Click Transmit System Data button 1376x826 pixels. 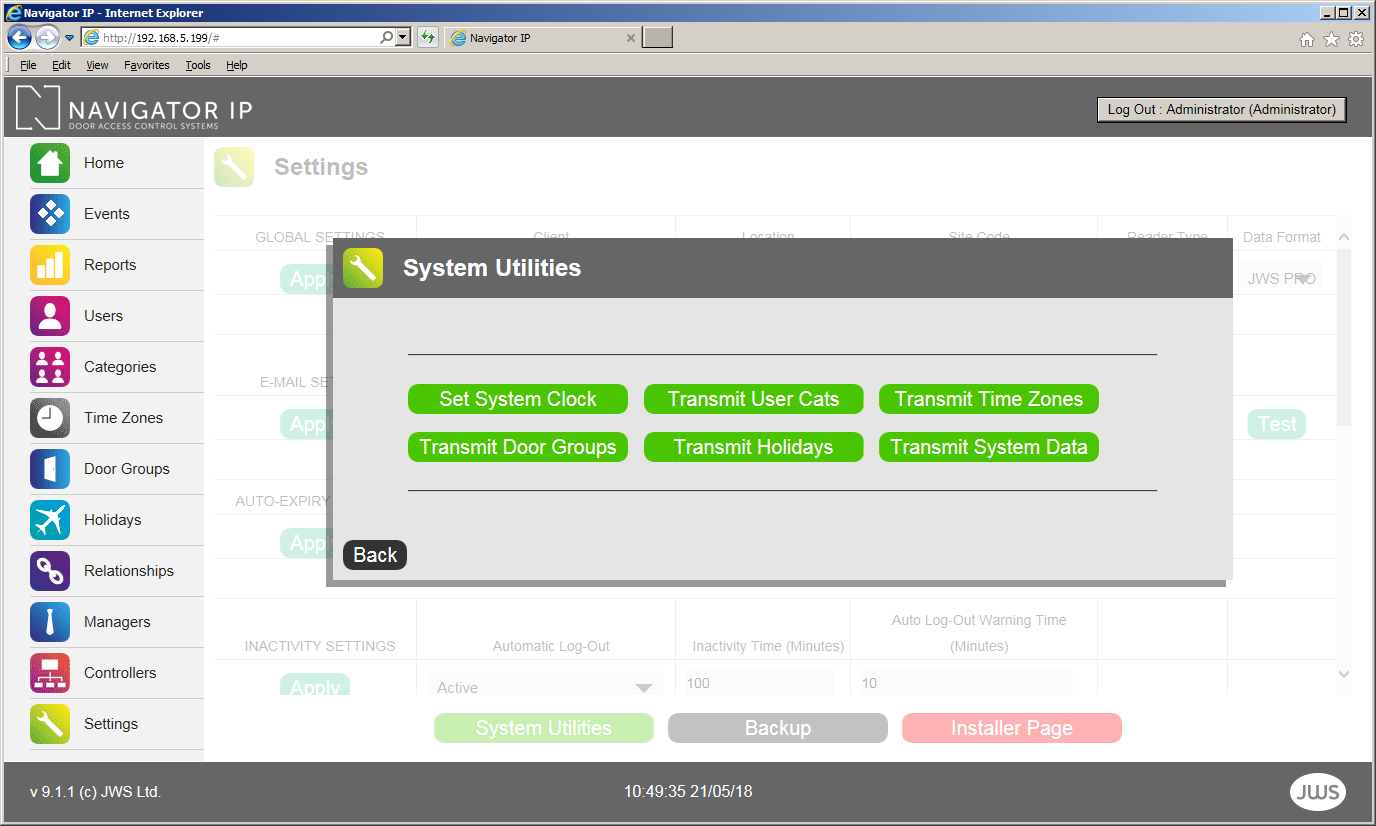tap(989, 447)
